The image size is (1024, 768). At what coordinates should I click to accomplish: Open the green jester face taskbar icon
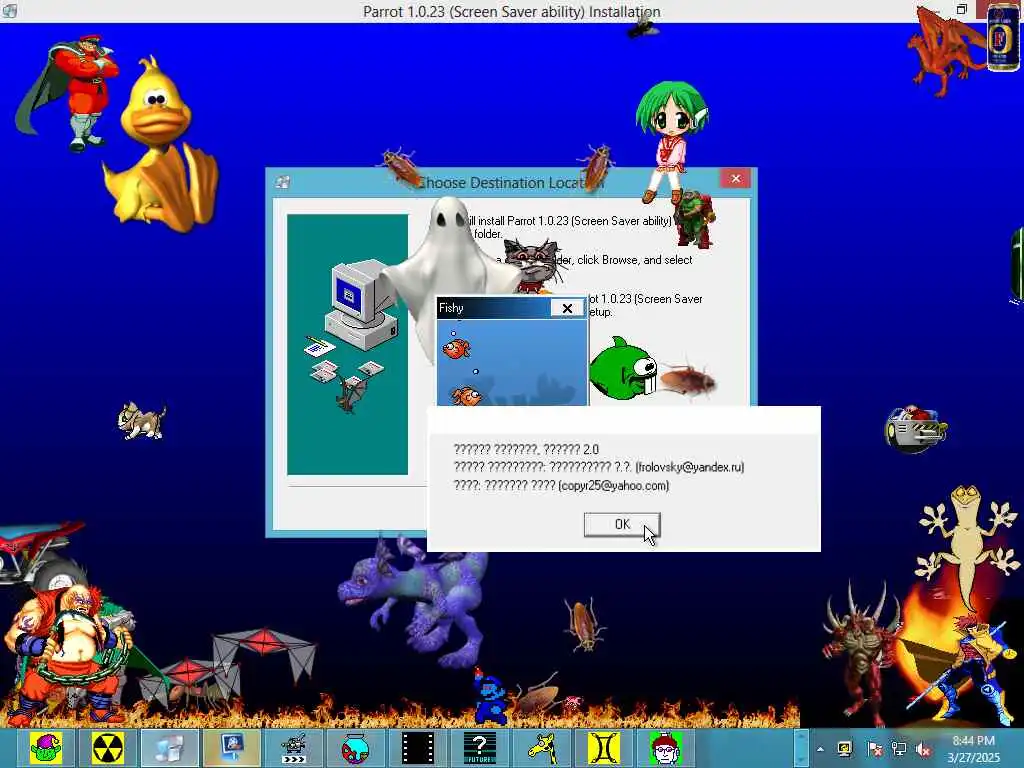[x=46, y=748]
